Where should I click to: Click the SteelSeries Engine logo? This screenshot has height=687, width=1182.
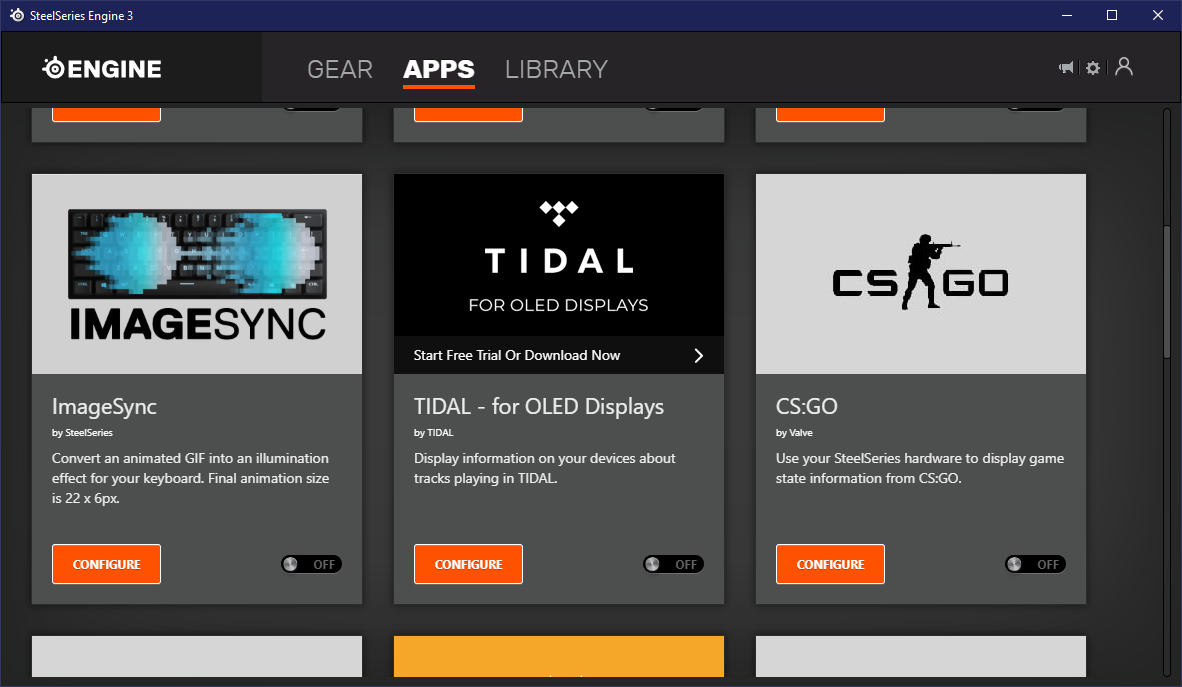(102, 69)
